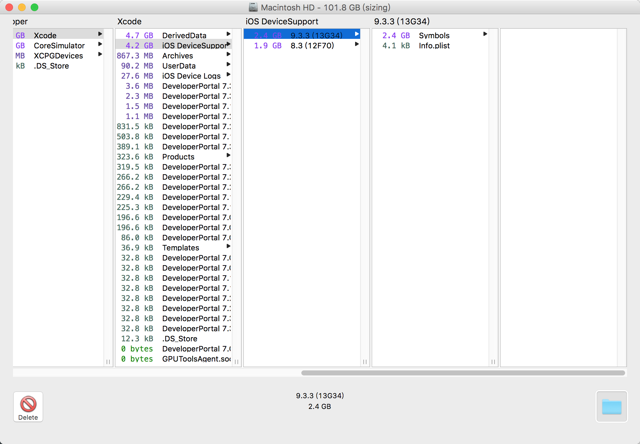
Task: Select the iOS Device Logs 27.6 MB row
Action: [x=174, y=76]
